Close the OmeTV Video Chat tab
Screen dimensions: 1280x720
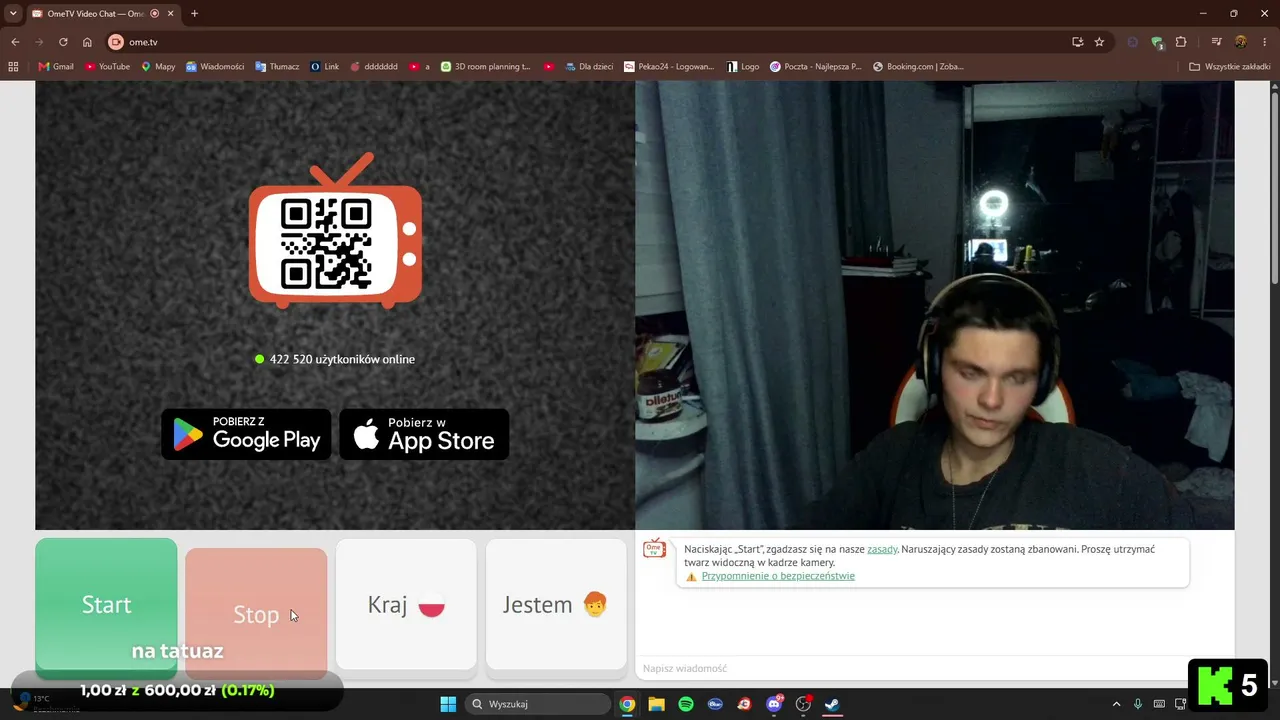click(x=169, y=13)
